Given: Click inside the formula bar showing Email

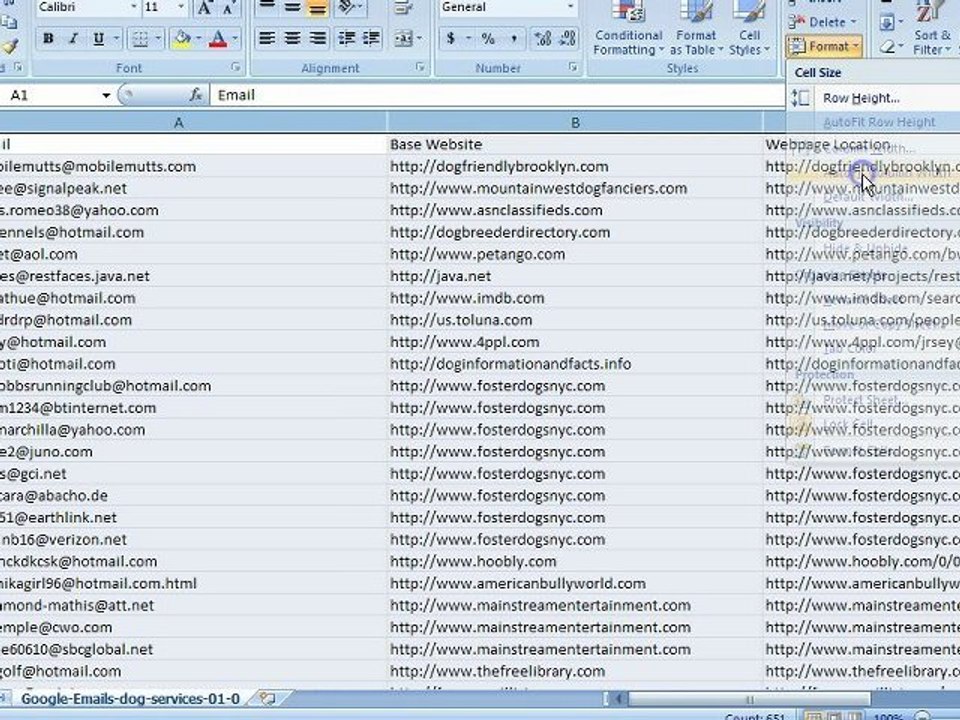Looking at the screenshot, I should (497, 95).
